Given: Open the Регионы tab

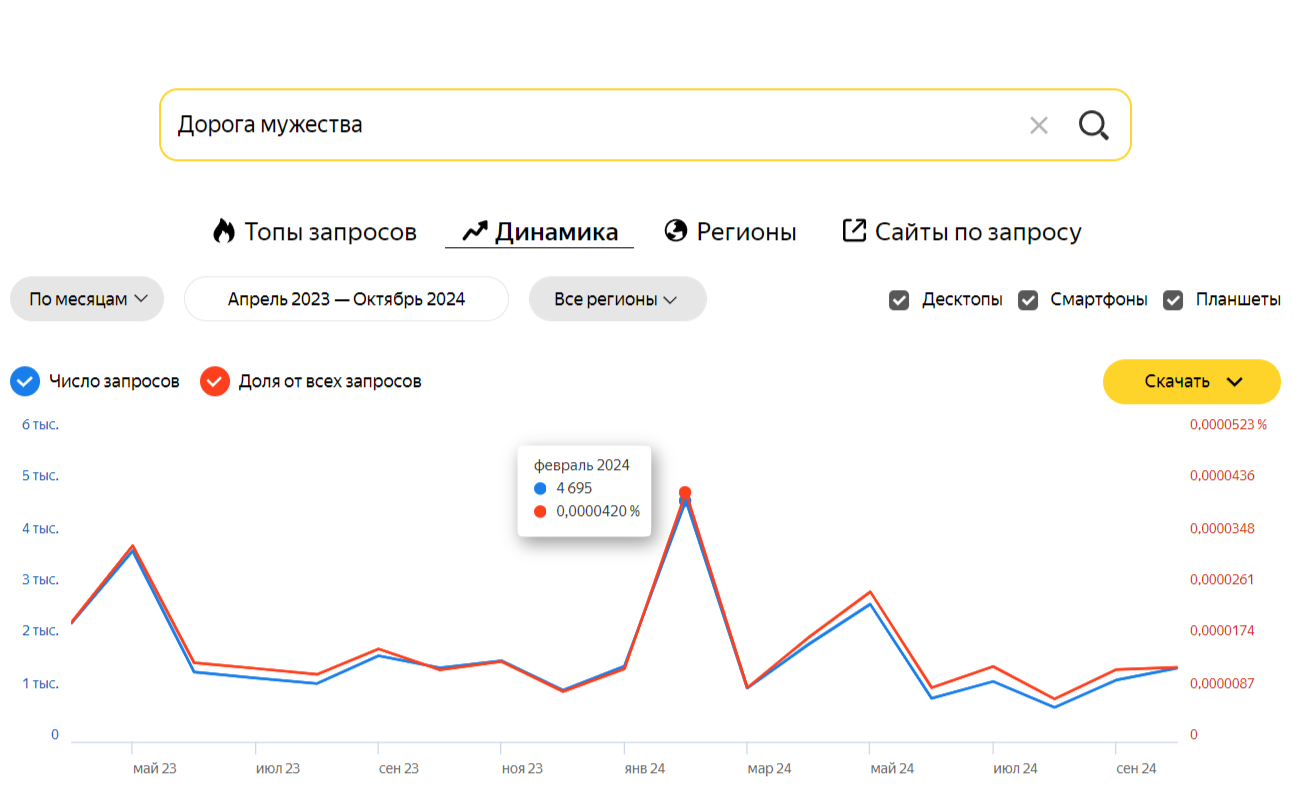Looking at the screenshot, I should pyautogui.click(x=746, y=232).
